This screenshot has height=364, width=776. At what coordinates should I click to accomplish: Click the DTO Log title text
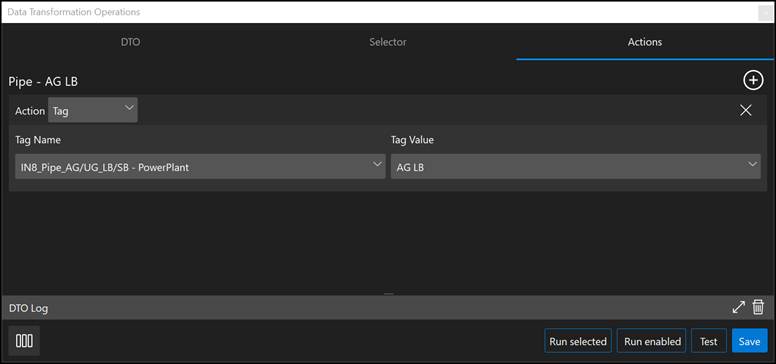[28, 309]
